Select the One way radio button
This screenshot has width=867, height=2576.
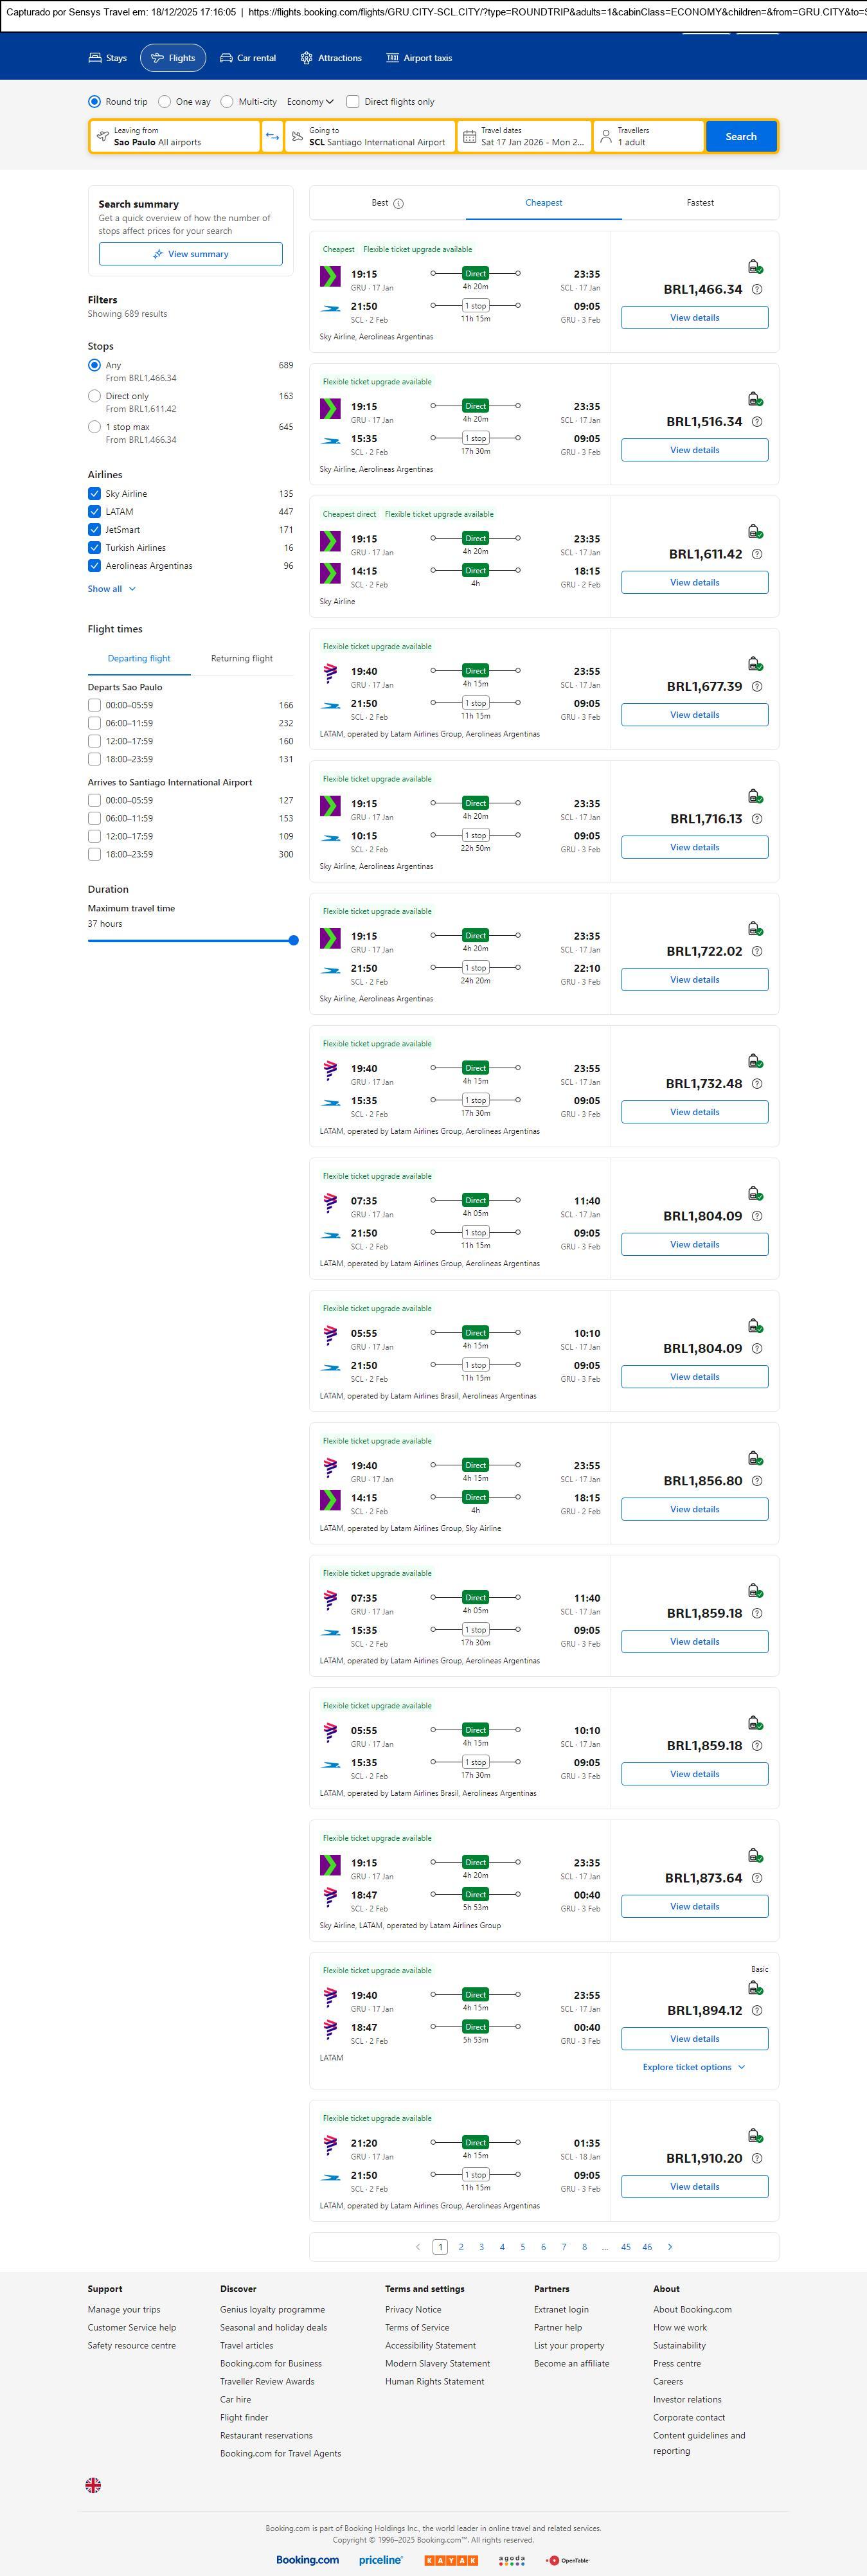[x=165, y=102]
